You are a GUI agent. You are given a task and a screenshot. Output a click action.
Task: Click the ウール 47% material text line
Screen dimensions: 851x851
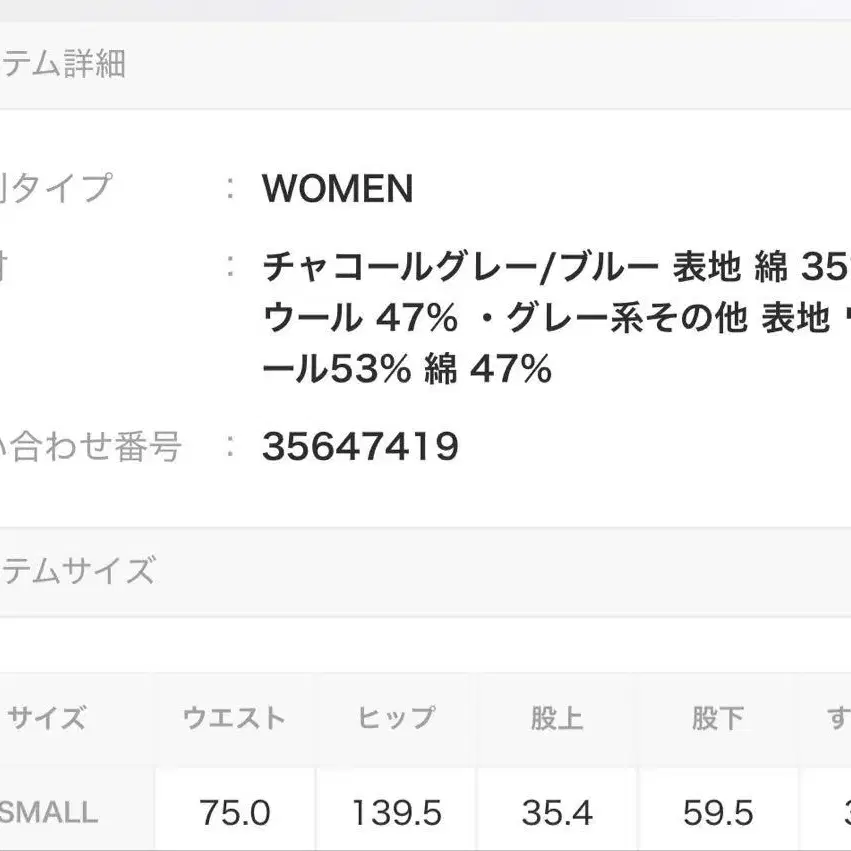360,319
